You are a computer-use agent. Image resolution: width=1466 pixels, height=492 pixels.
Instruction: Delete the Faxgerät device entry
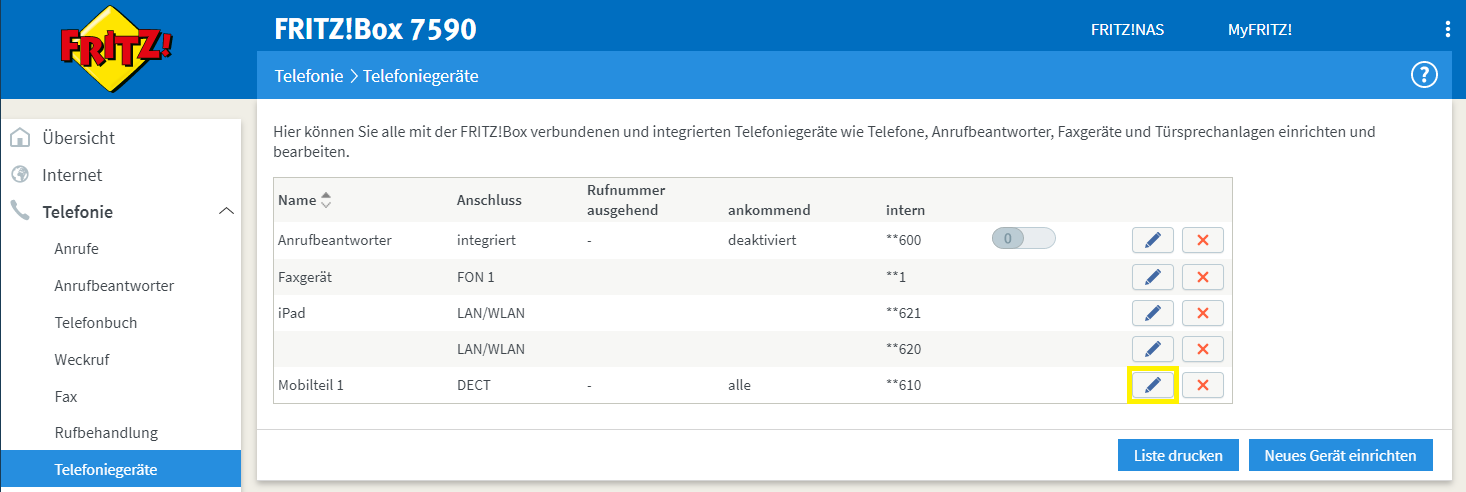[x=1202, y=277]
